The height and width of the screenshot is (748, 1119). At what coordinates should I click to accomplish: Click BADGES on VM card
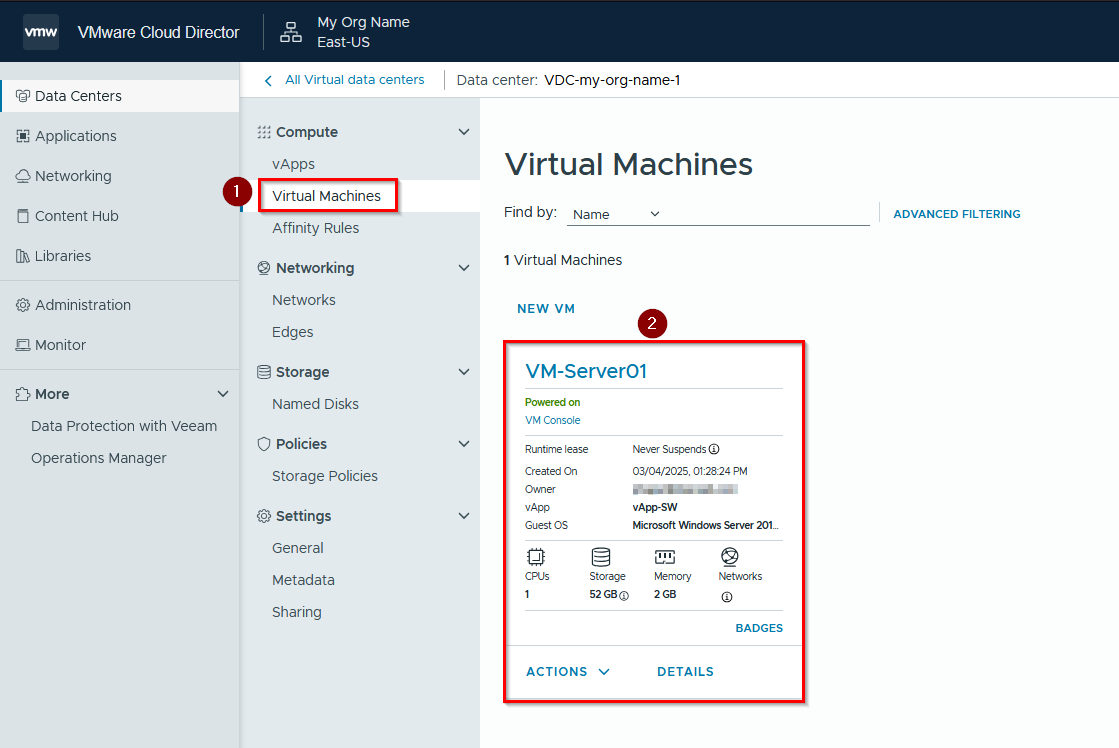click(x=759, y=628)
